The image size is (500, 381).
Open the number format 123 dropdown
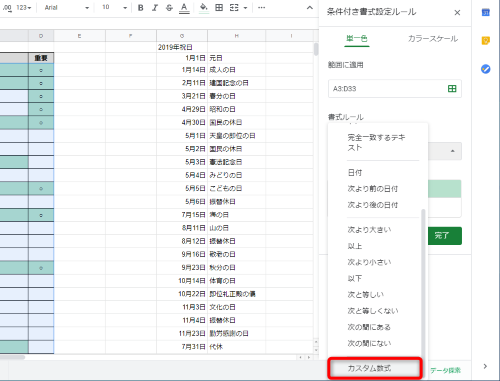click(x=24, y=8)
